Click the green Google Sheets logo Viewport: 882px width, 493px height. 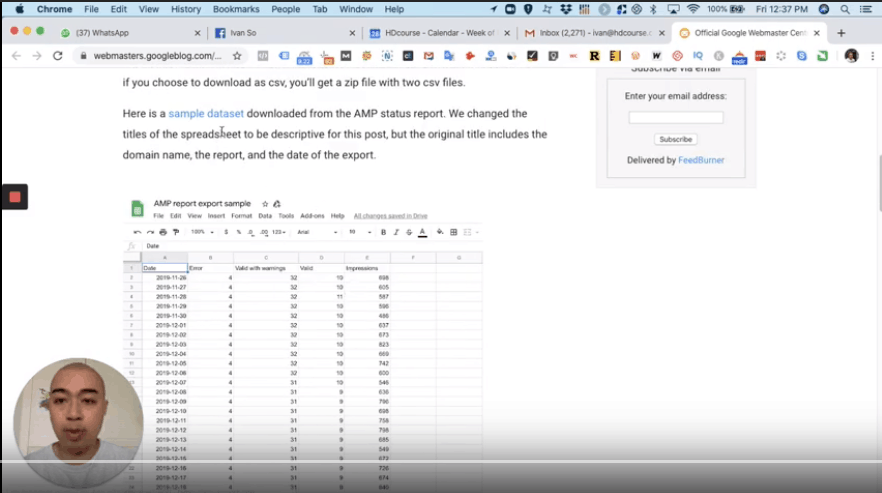(138, 208)
